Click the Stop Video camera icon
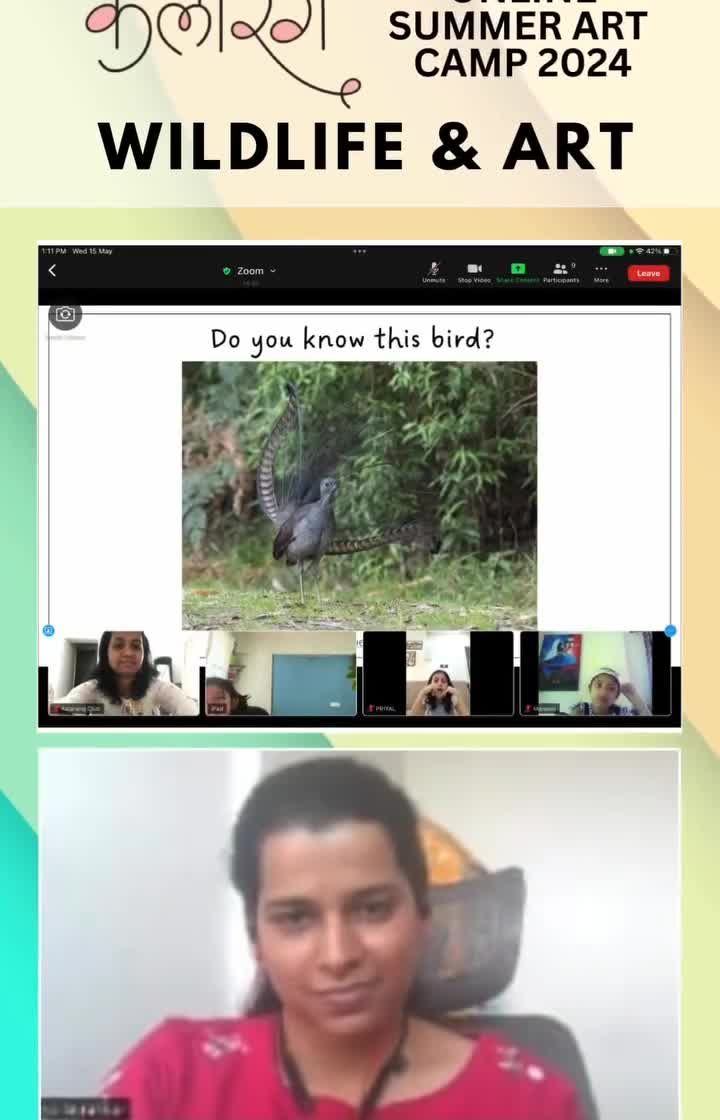 [474, 270]
